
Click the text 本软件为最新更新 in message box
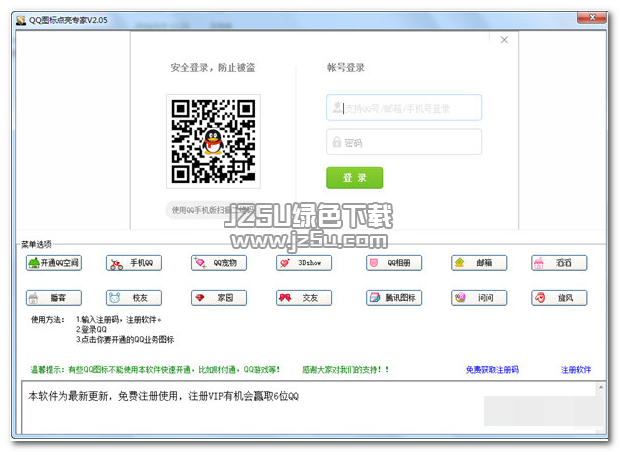pyautogui.click(x=68, y=396)
